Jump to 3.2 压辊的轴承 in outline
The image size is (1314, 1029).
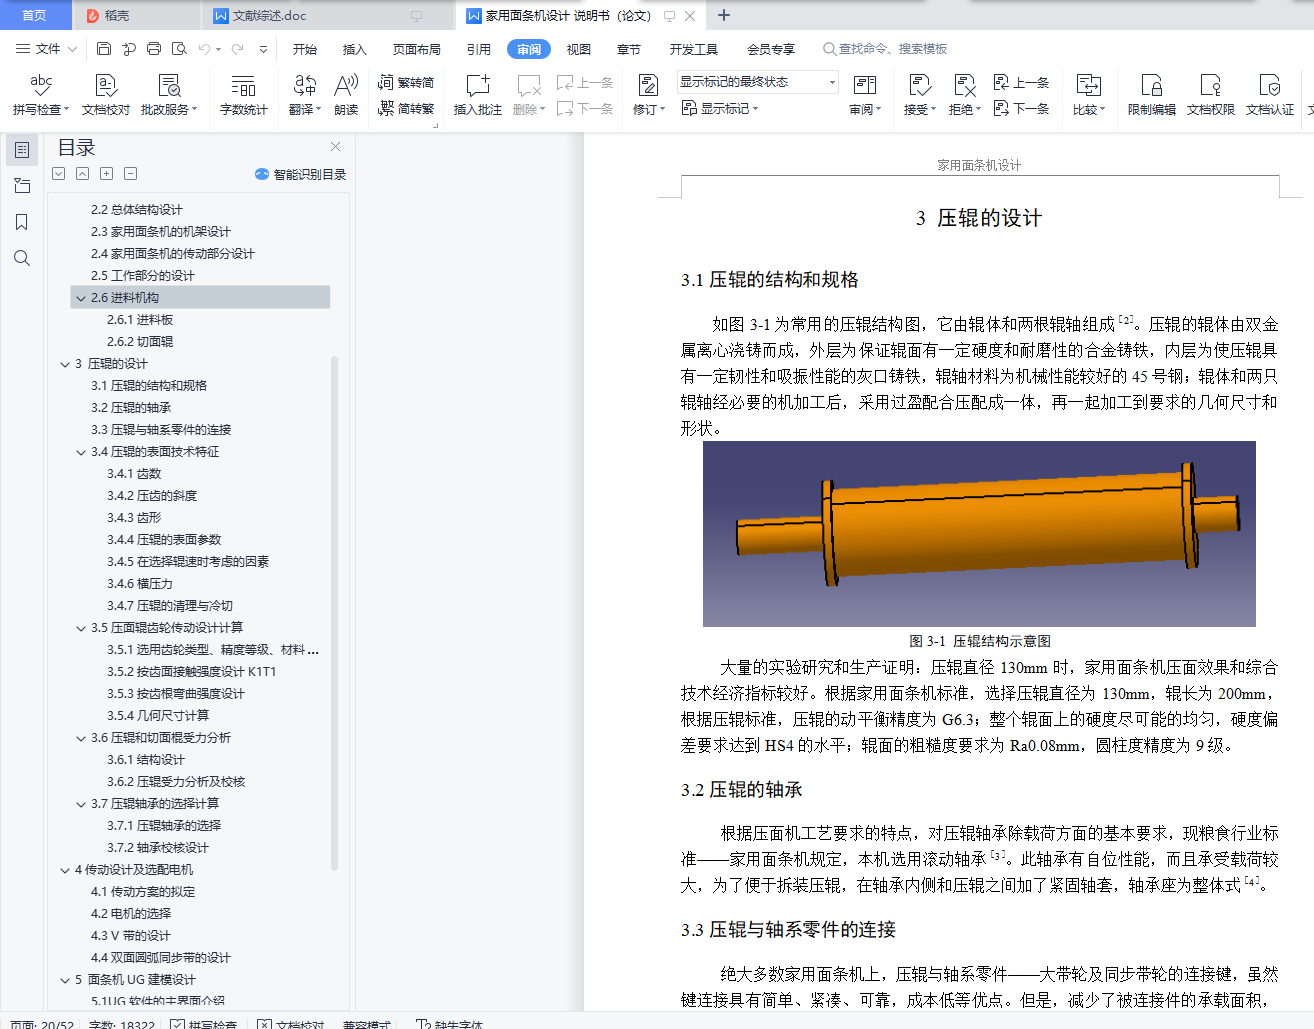131,408
